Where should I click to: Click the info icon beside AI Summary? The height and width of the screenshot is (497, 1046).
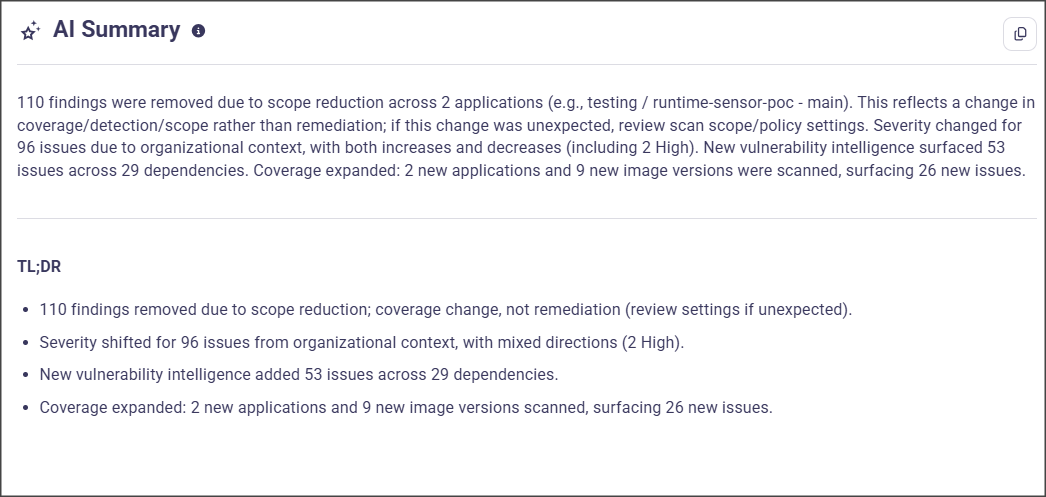[198, 31]
